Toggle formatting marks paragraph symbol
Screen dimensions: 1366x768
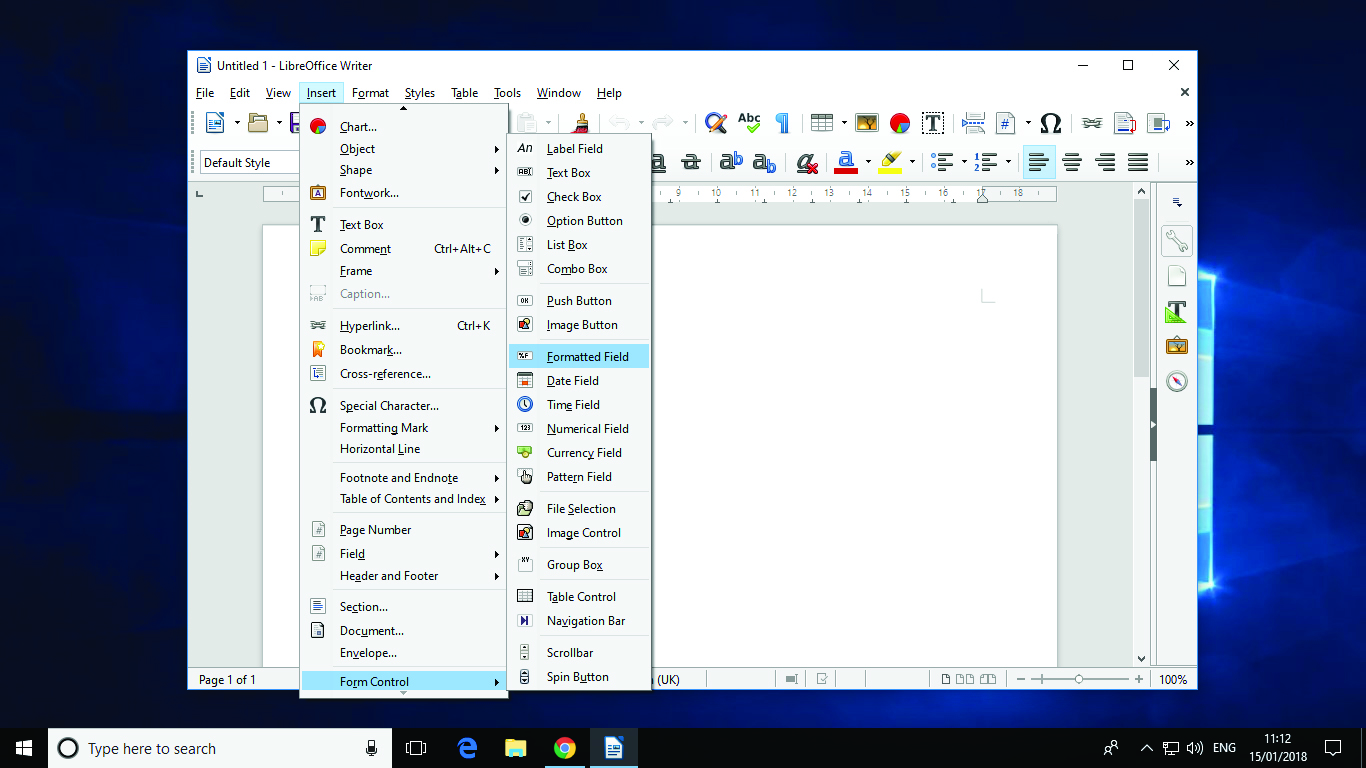(782, 123)
